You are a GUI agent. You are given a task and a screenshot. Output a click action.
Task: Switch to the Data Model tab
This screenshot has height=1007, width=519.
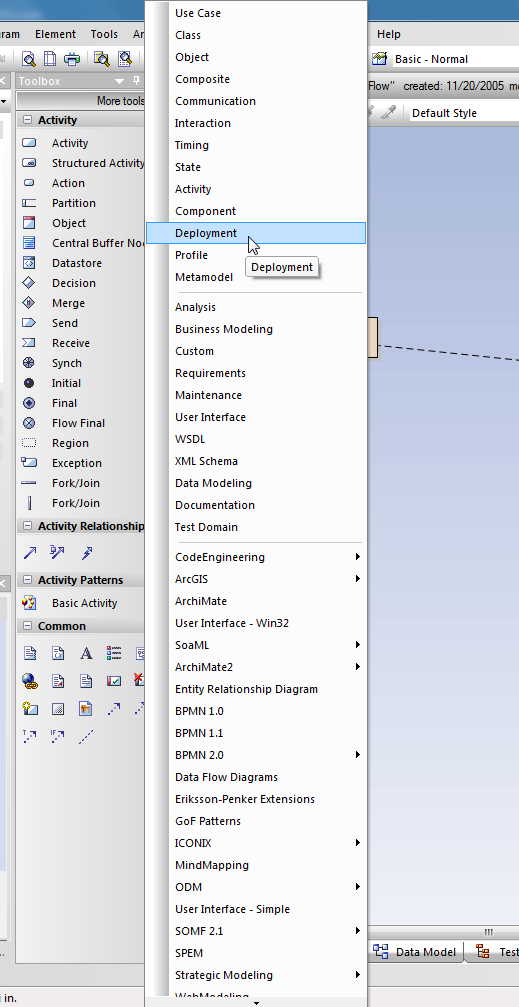(x=418, y=952)
